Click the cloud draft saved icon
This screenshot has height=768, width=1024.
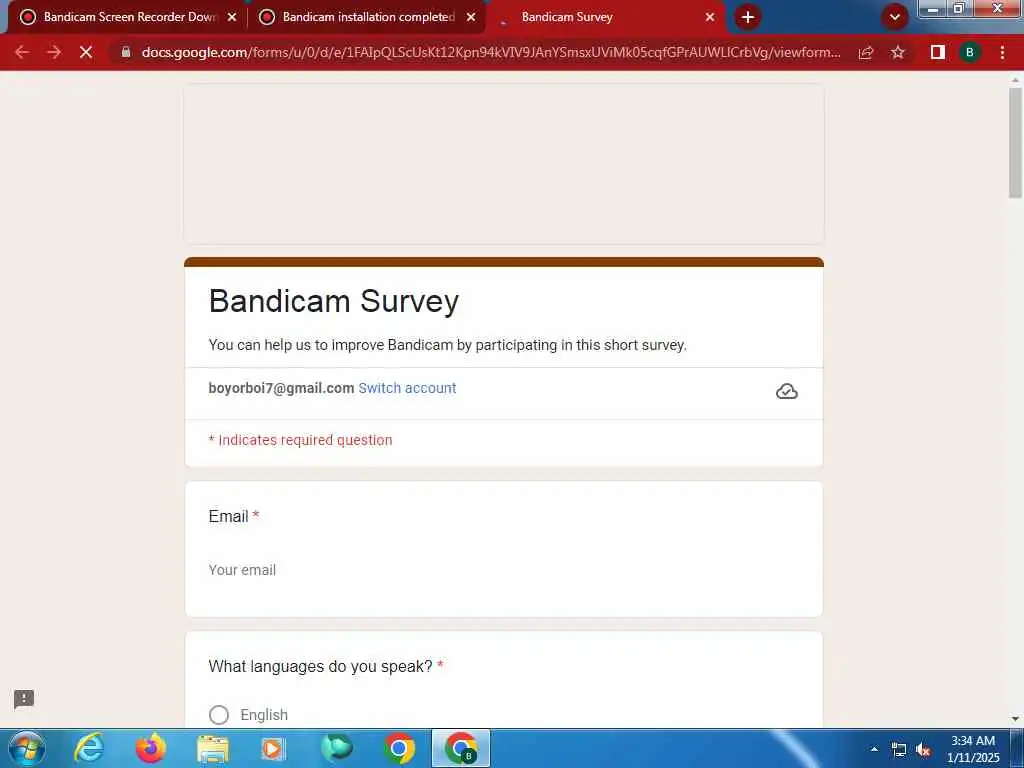787,391
